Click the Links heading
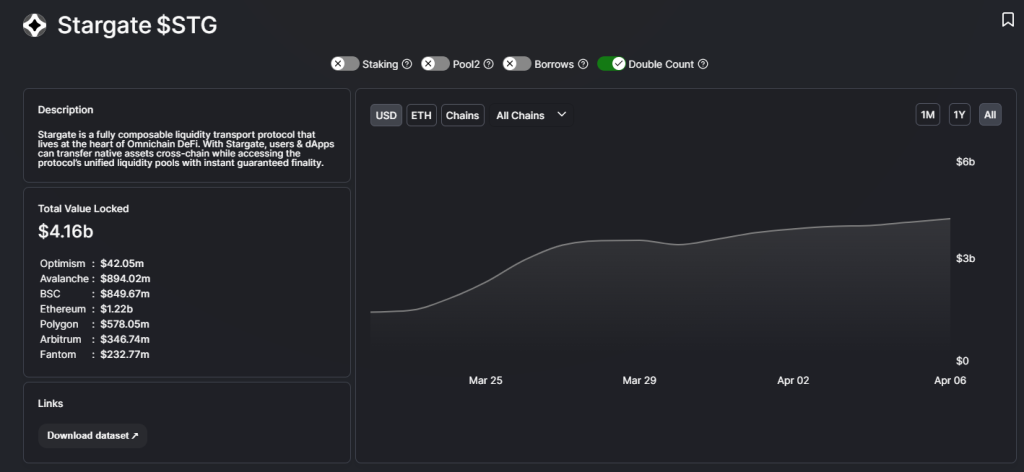Screen dimensions: 1024x472 click(50, 403)
